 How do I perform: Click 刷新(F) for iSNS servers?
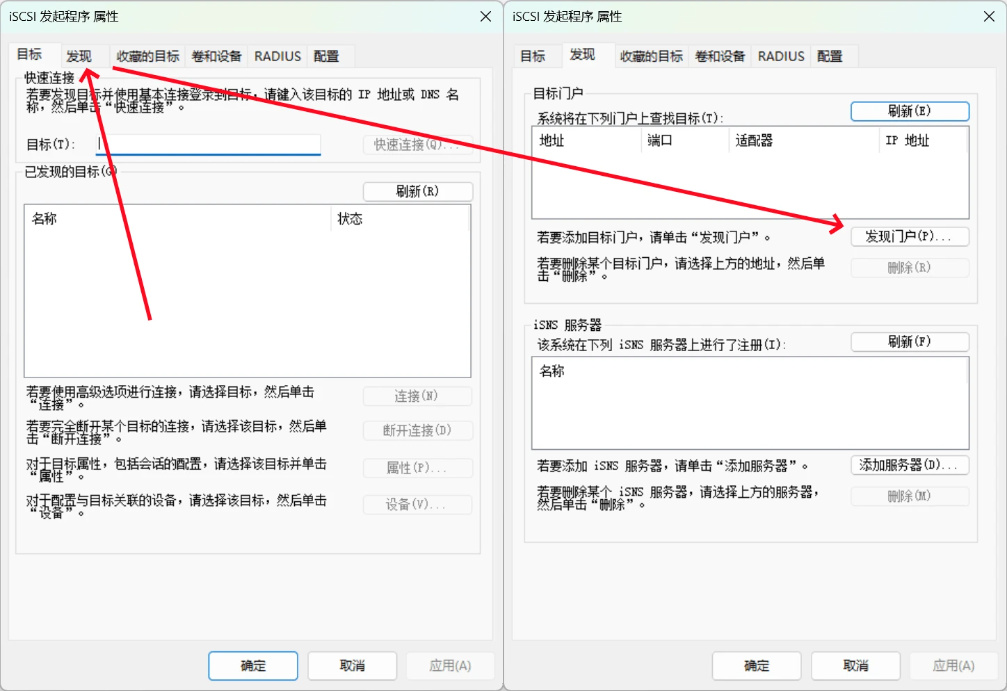[x=910, y=342]
